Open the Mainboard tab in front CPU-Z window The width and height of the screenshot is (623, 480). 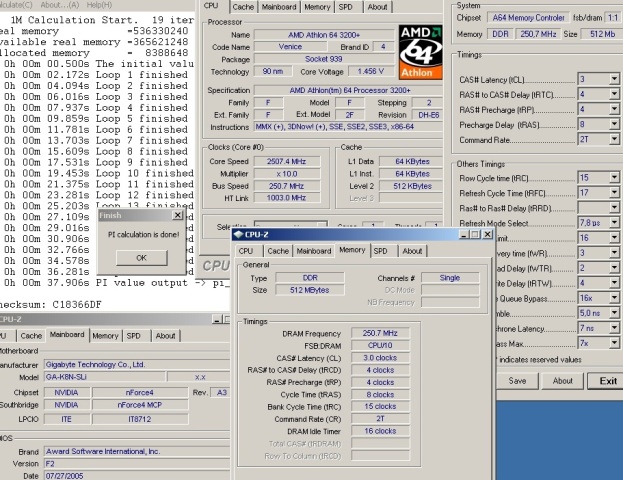[314, 251]
